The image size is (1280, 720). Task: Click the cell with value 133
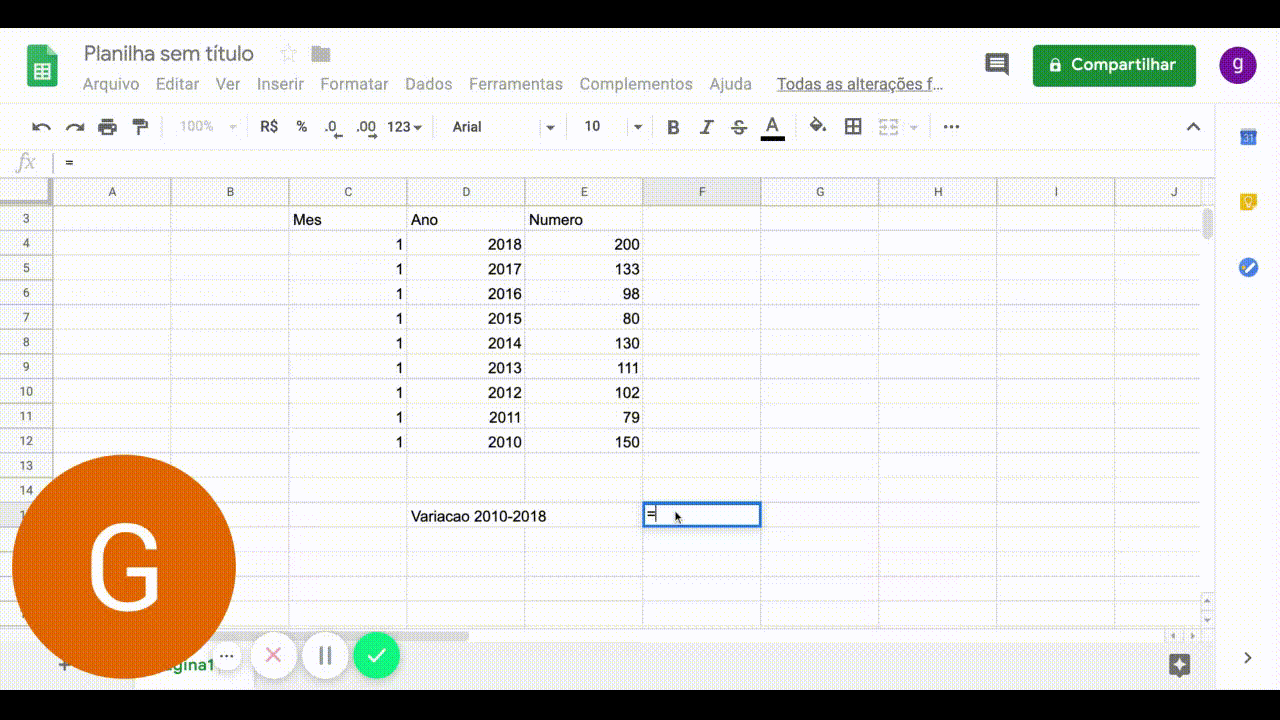click(x=584, y=269)
